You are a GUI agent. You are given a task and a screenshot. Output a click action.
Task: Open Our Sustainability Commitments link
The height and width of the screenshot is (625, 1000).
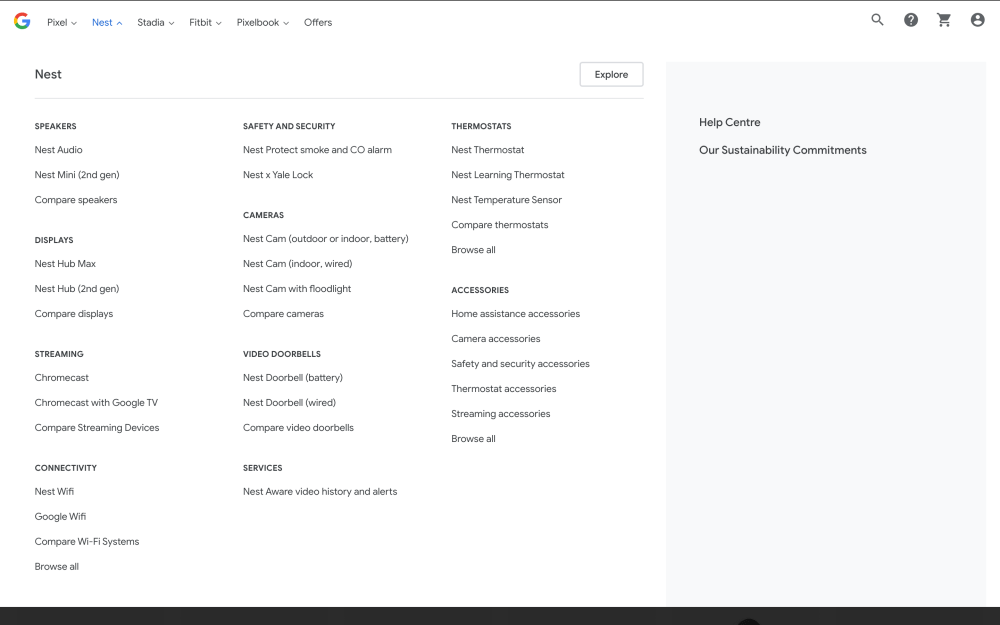(782, 150)
